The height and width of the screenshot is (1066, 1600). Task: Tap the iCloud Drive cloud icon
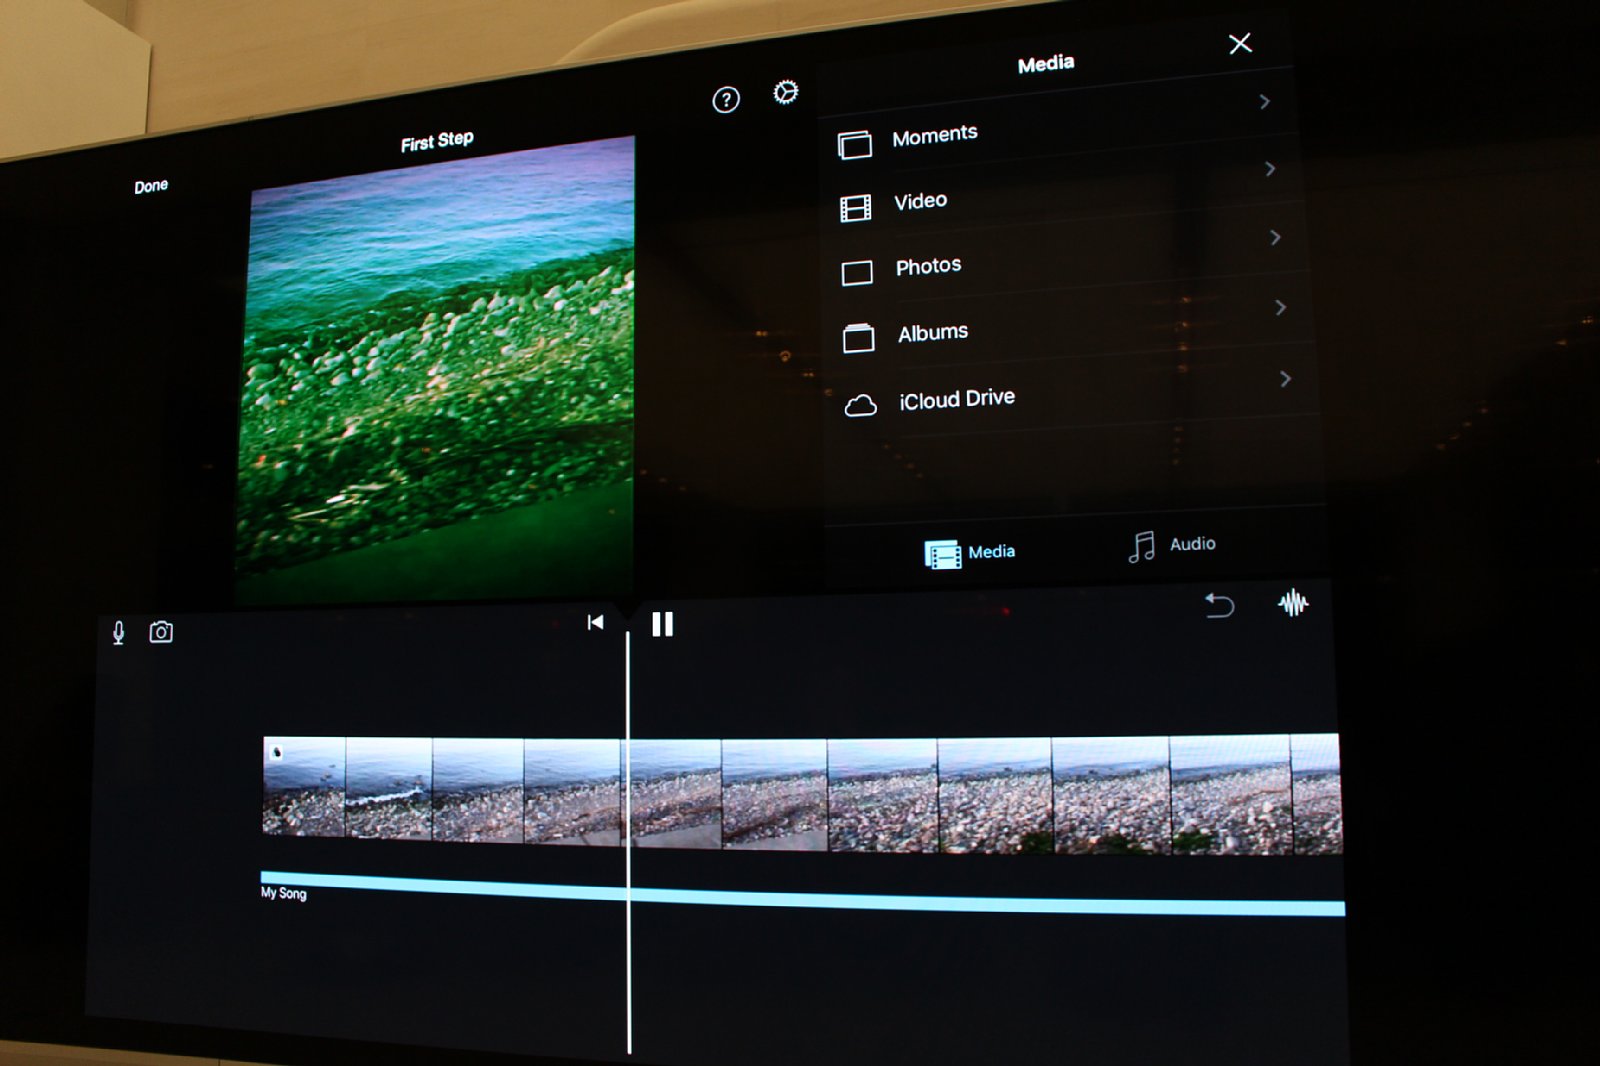(x=860, y=405)
